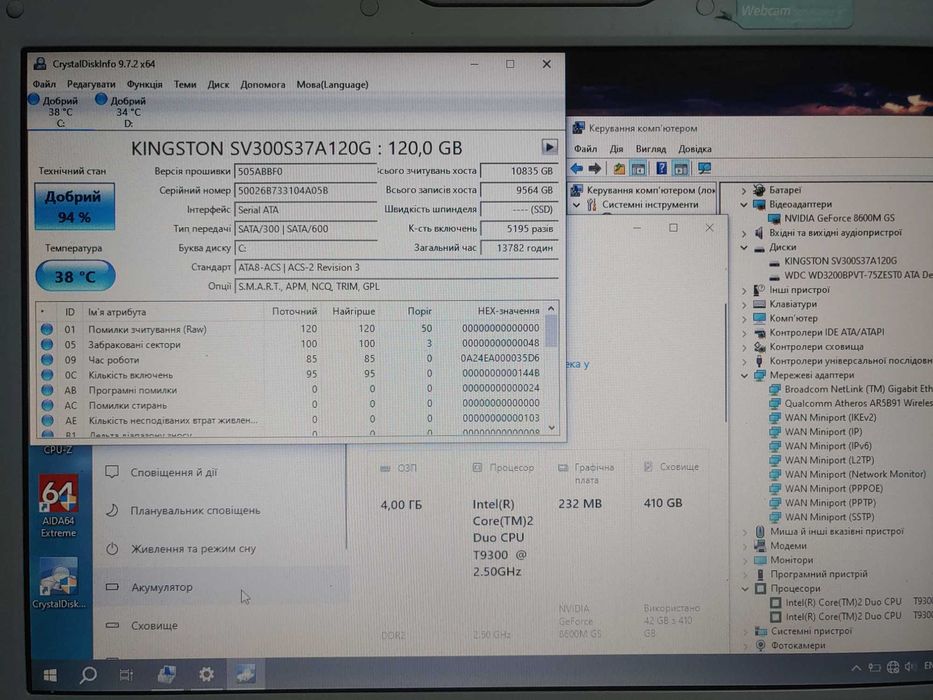Open the Файл menu in CrystalDiskInfo

tap(44, 85)
